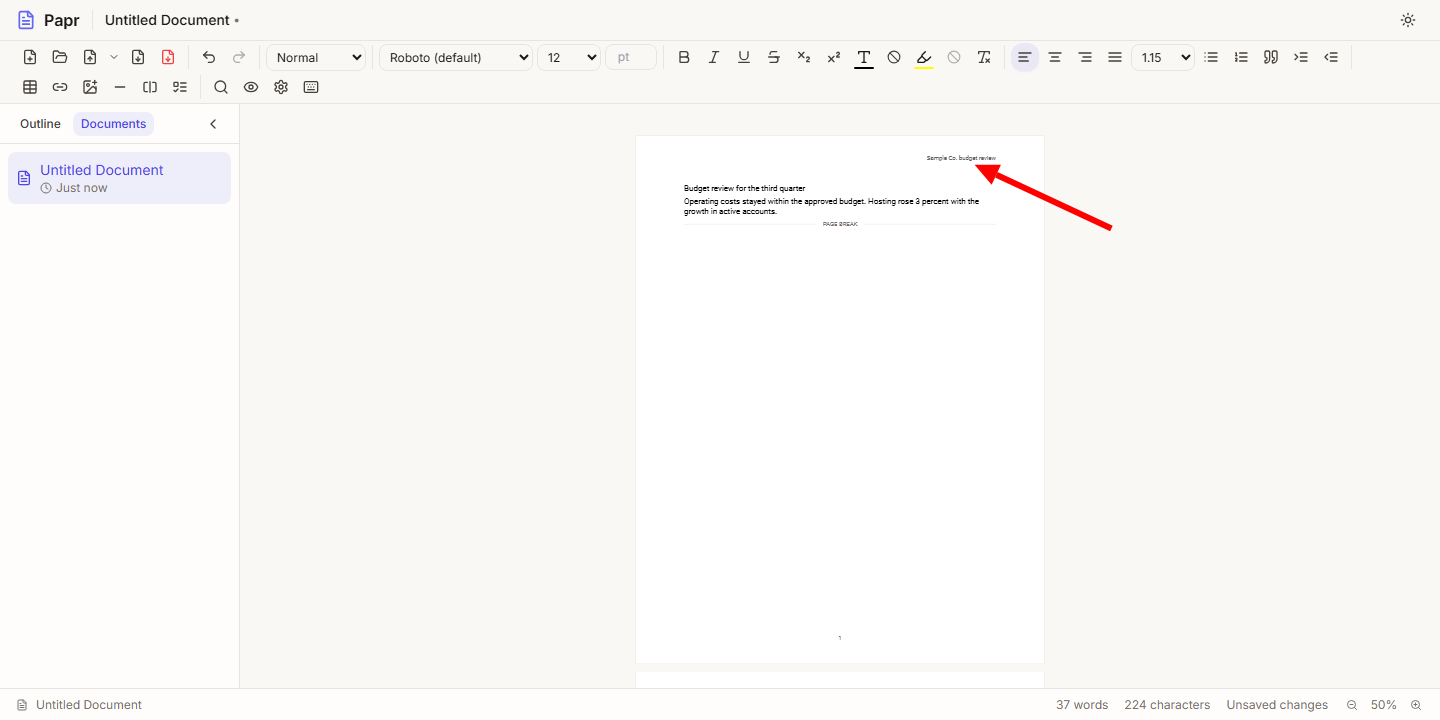Create a new document with the toolbar icon
This screenshot has width=1440, height=720.
click(30, 57)
